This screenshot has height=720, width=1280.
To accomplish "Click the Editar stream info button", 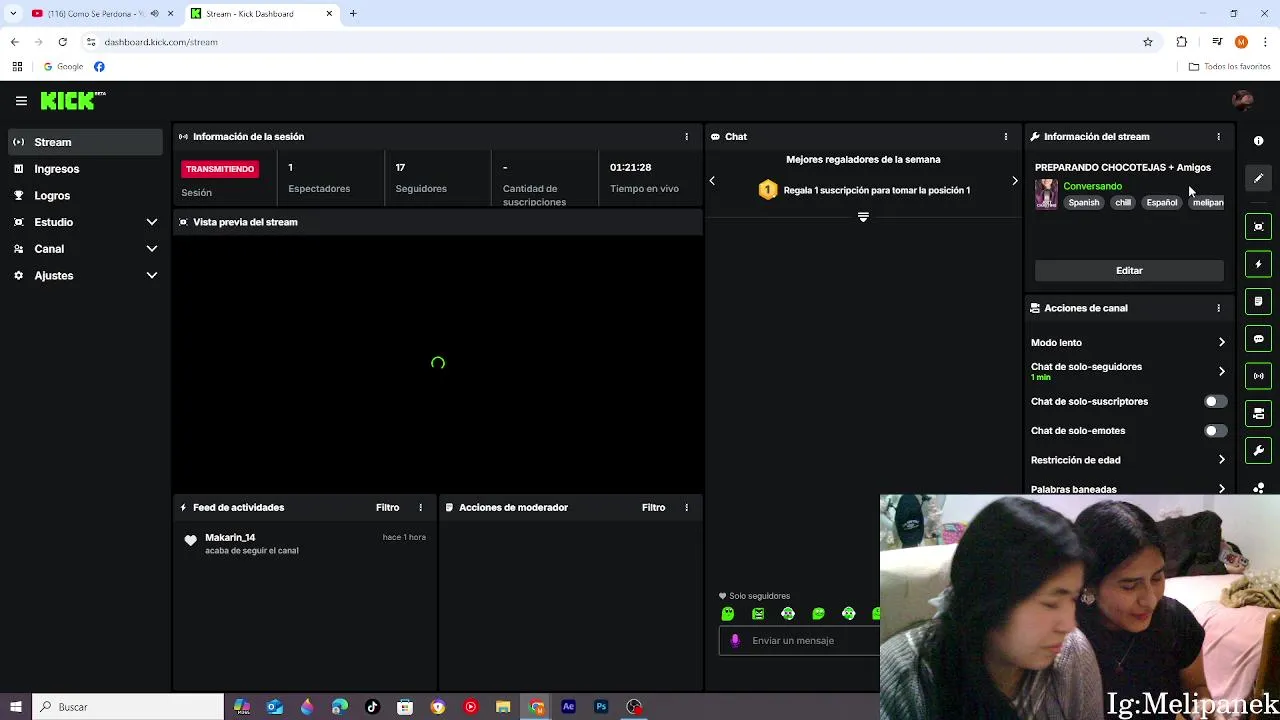I will click(1129, 271).
